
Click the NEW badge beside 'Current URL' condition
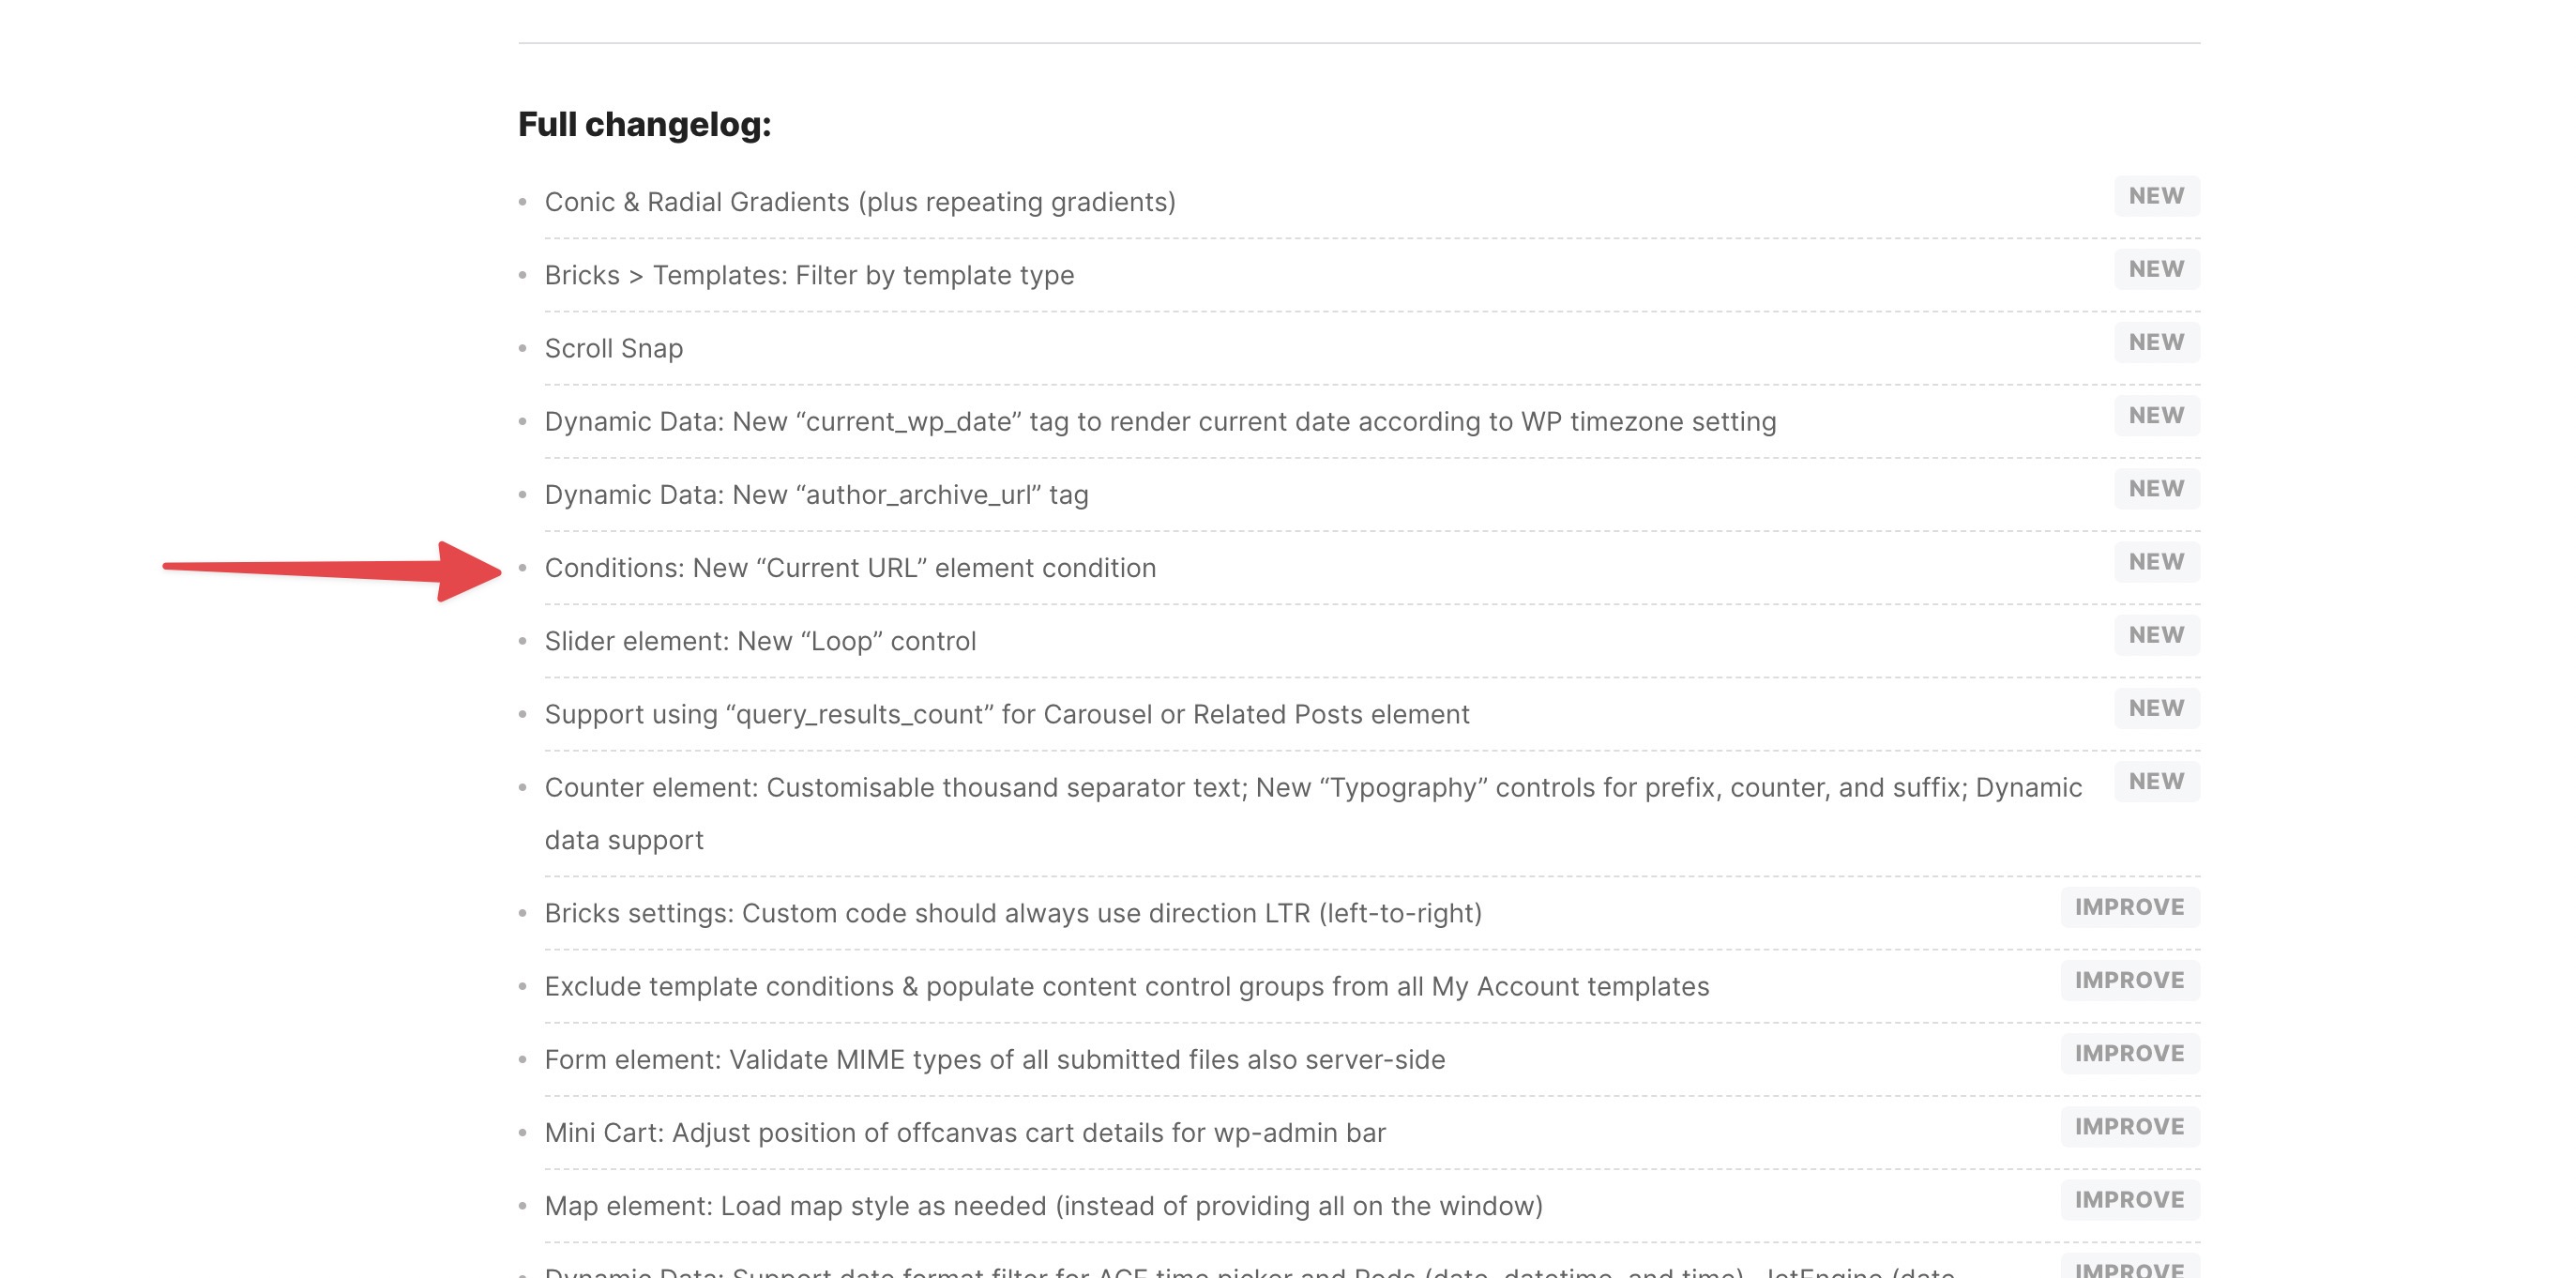coord(2156,562)
